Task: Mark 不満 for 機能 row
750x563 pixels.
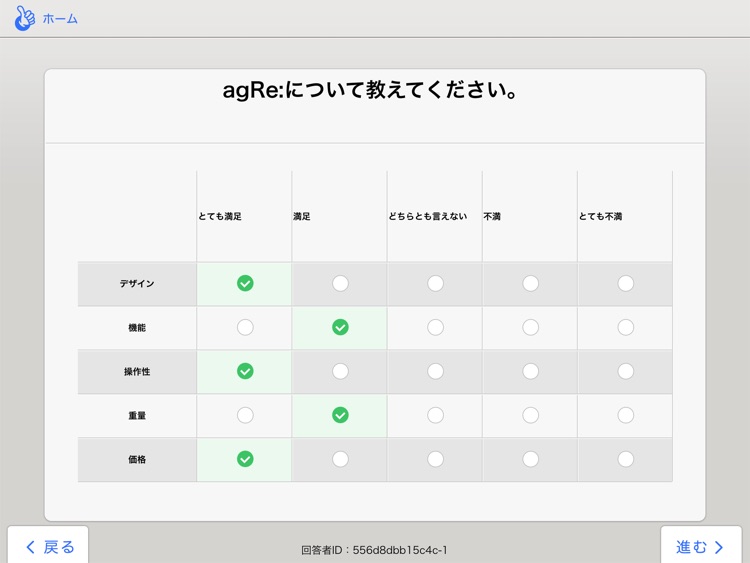Action: 530,328
